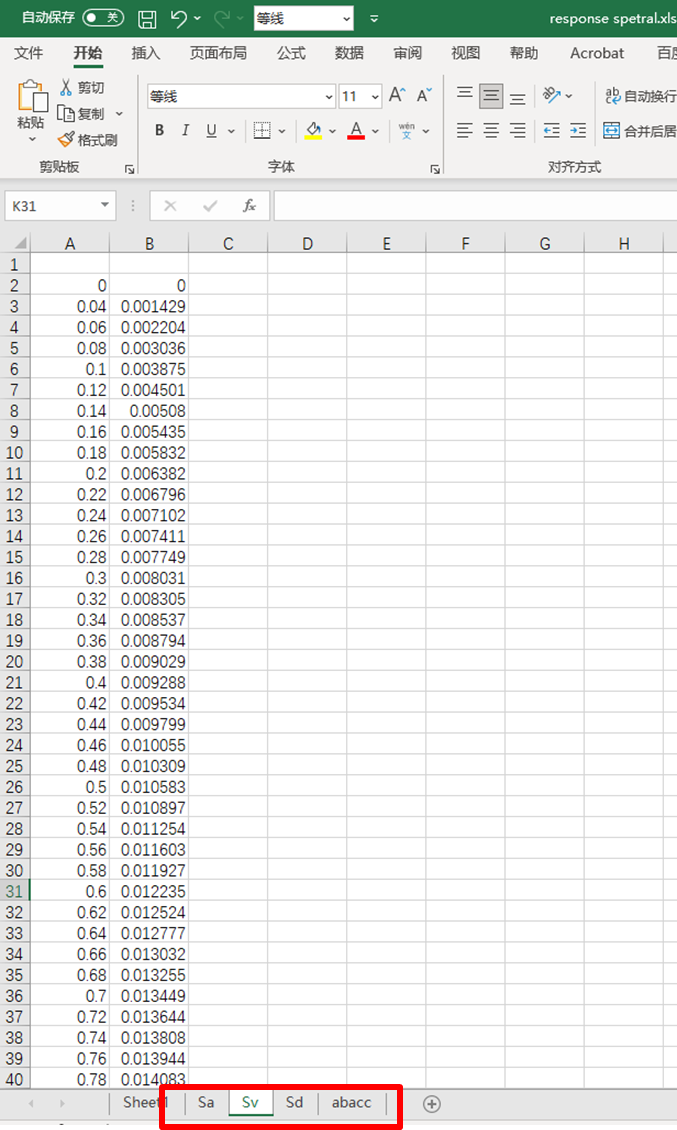Click the text orientation icon

click(x=552, y=95)
